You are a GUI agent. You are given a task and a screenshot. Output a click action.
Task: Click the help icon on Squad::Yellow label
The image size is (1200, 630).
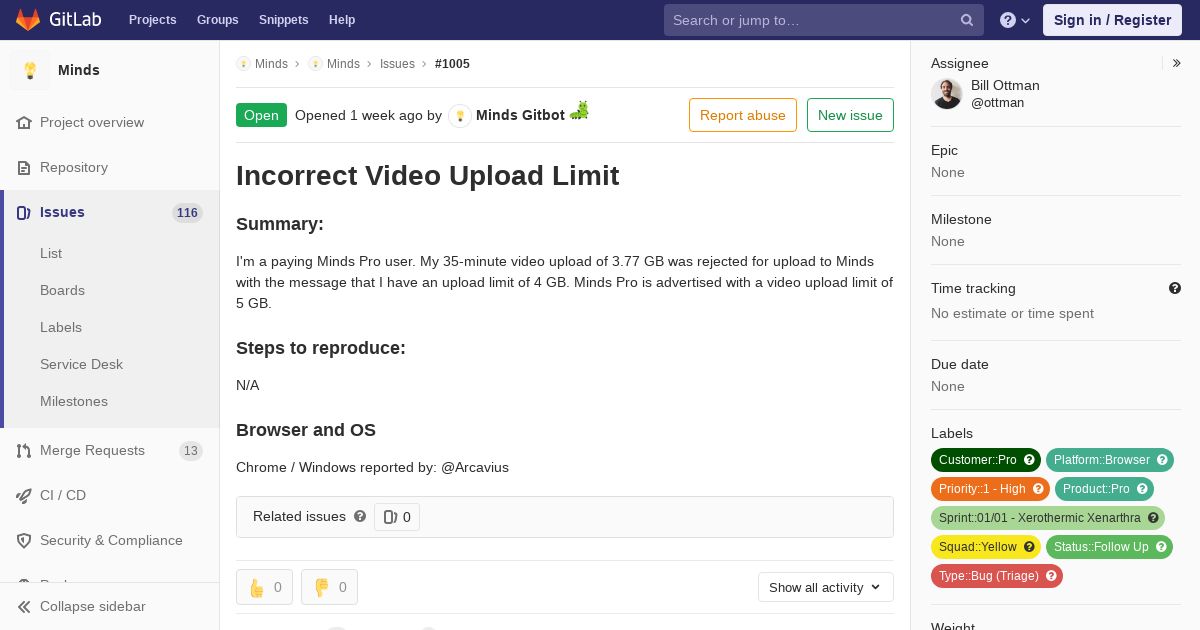pyautogui.click(x=1029, y=547)
